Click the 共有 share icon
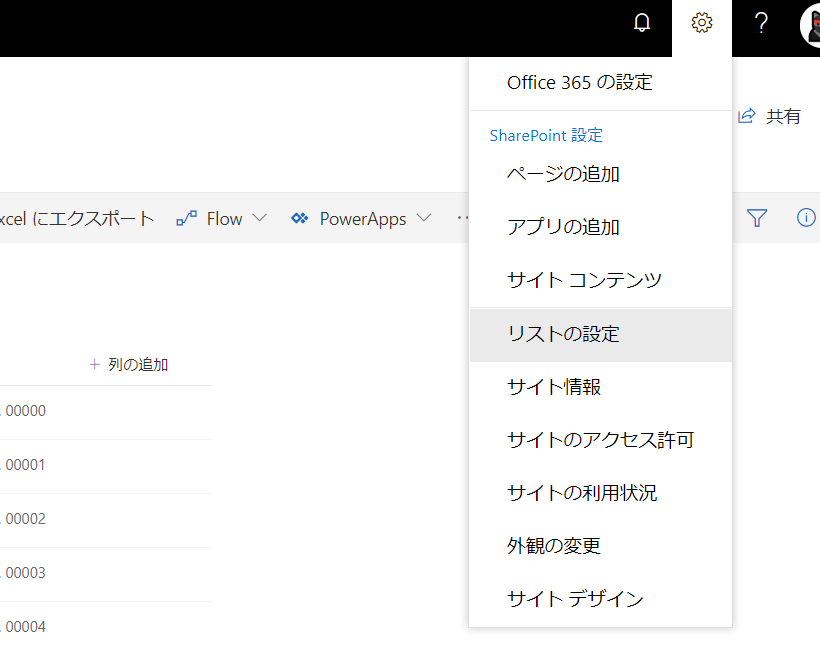The width and height of the screenshot is (820, 645). pos(746,116)
